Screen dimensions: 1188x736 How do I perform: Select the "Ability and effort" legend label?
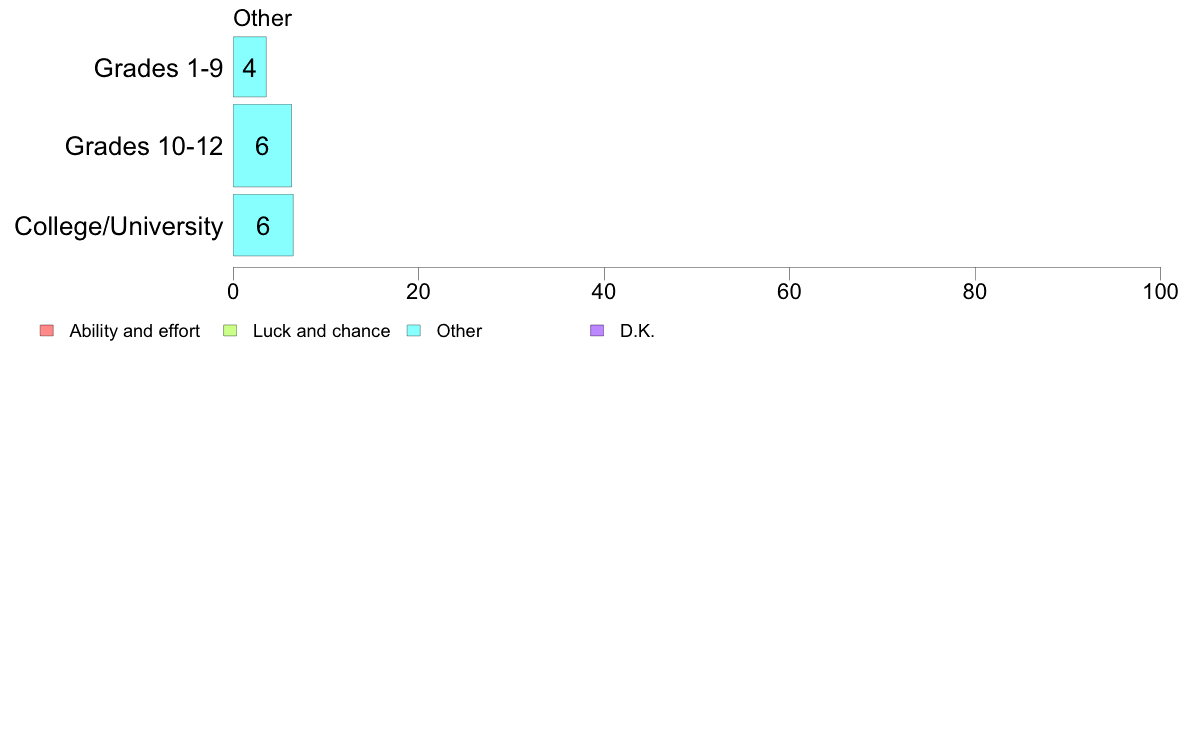(x=134, y=331)
